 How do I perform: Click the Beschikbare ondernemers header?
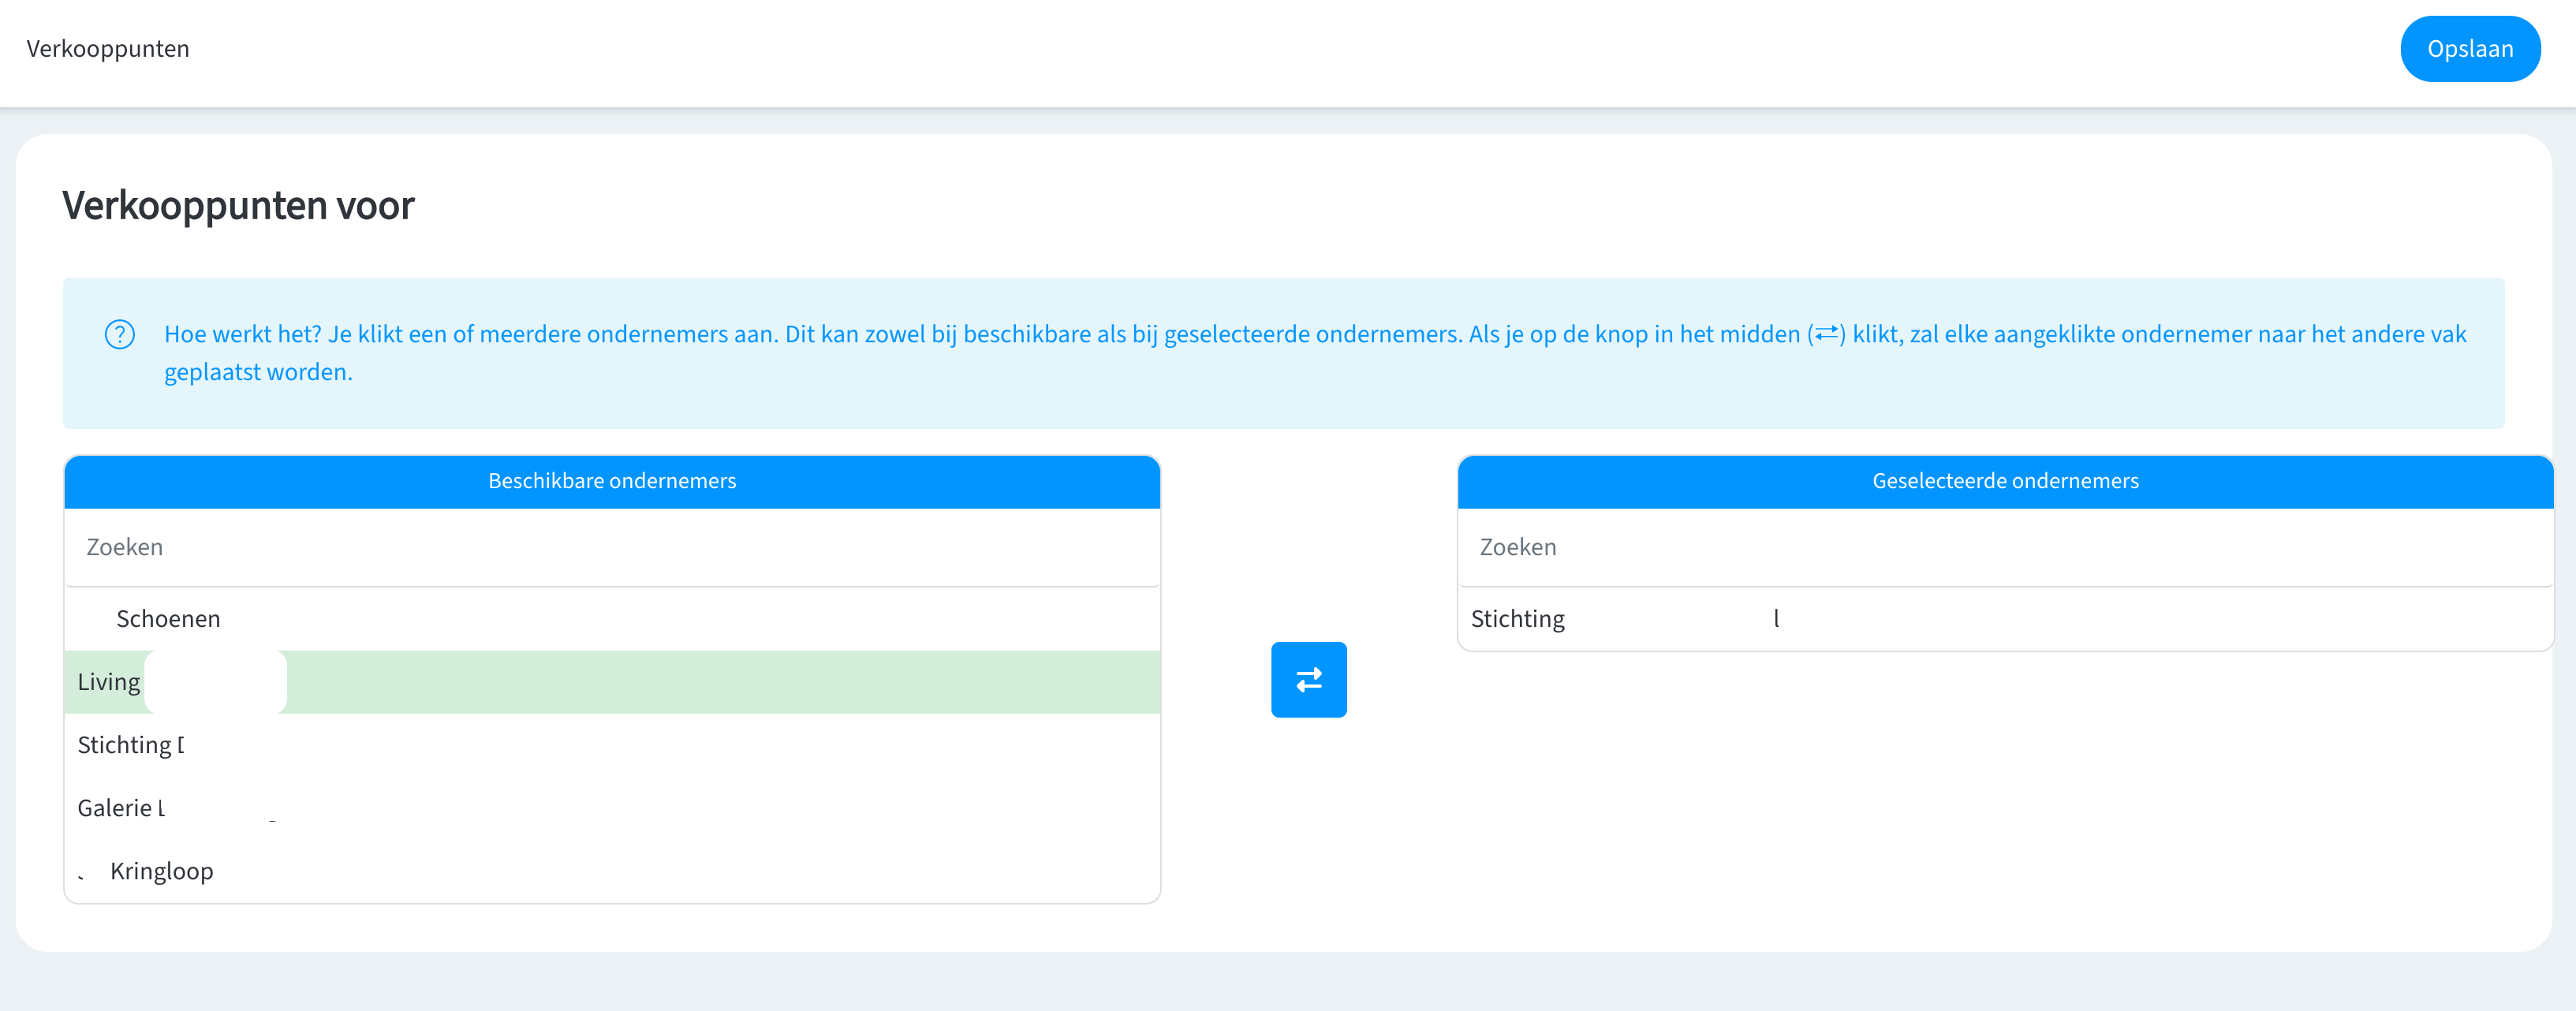click(x=611, y=481)
